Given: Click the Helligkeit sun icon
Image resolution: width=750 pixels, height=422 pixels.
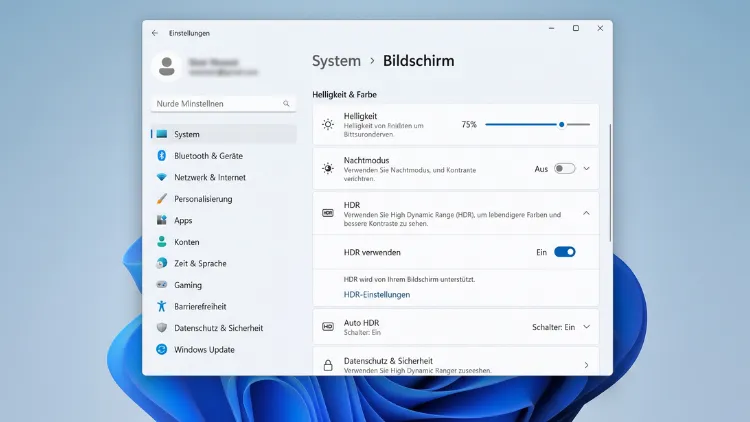Looking at the screenshot, I should tap(328, 124).
